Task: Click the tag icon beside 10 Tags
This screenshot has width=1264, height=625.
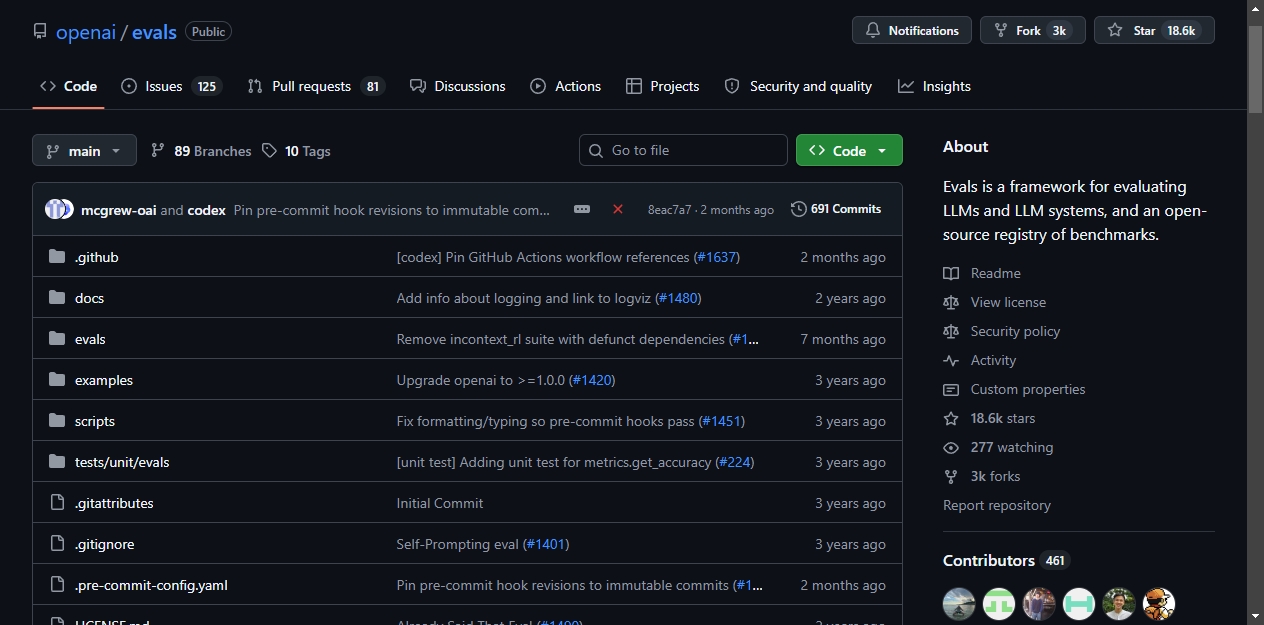Action: tap(269, 151)
